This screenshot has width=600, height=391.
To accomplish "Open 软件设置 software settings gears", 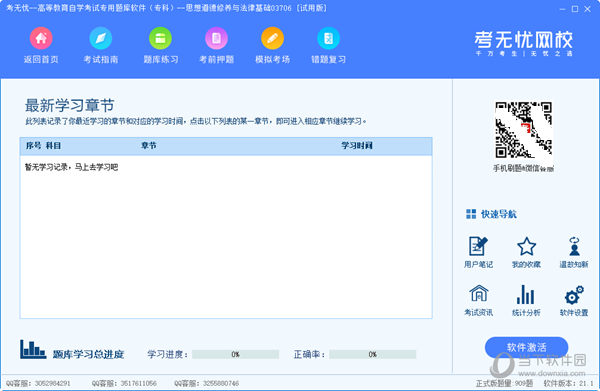I will [x=574, y=295].
